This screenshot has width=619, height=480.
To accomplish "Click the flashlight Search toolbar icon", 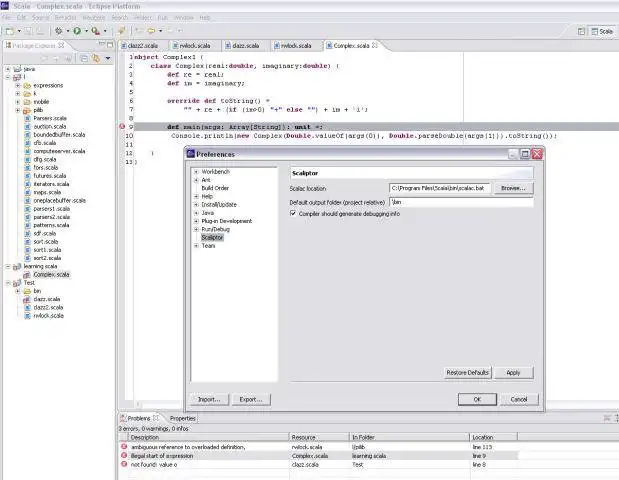I will point(122,31).
